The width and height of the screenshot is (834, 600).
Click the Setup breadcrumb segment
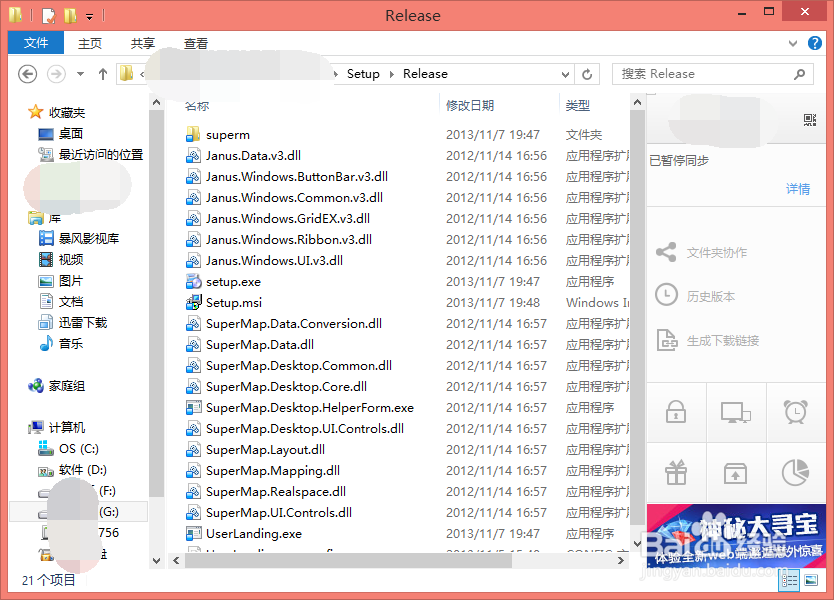click(x=363, y=74)
